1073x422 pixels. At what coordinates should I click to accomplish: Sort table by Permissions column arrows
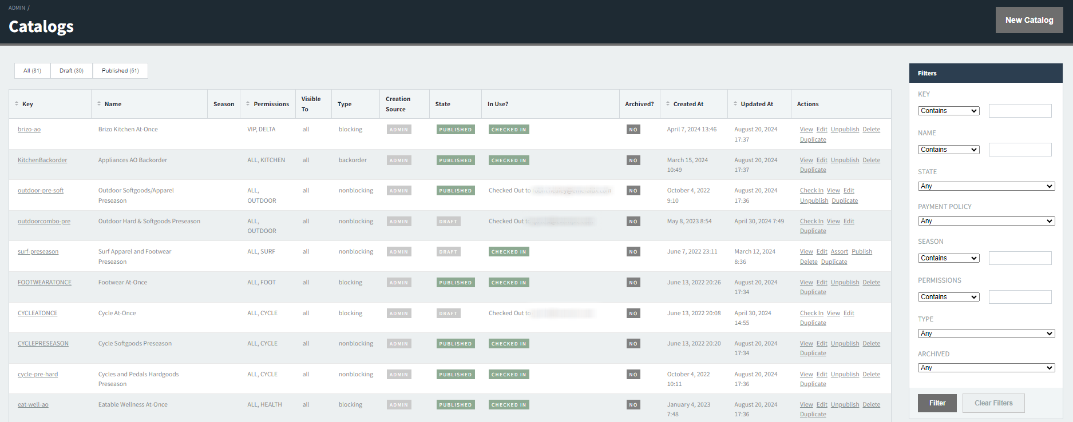tap(248, 104)
